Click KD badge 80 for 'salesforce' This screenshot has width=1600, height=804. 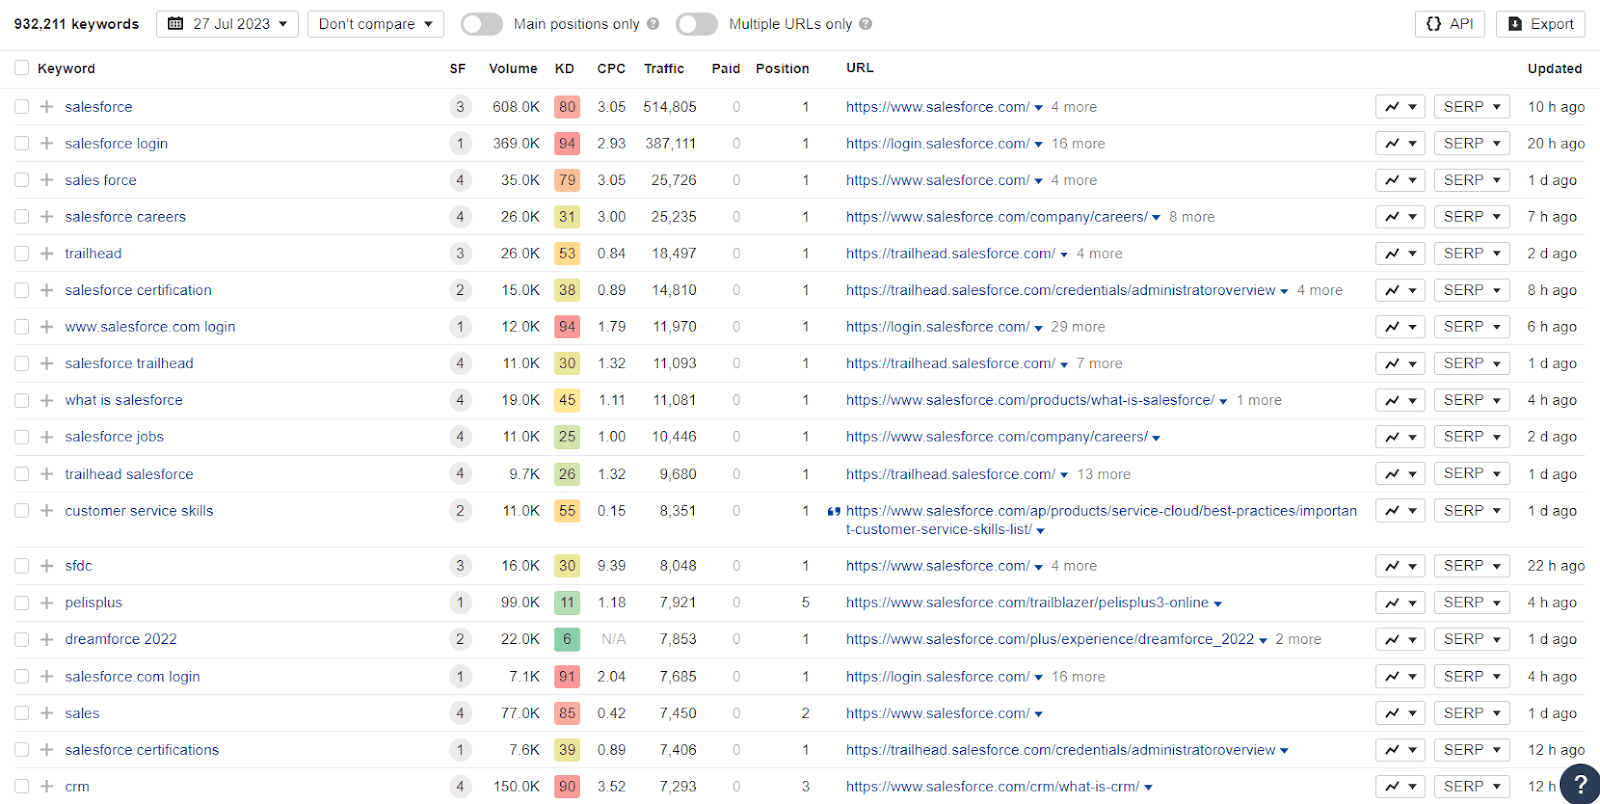point(567,107)
